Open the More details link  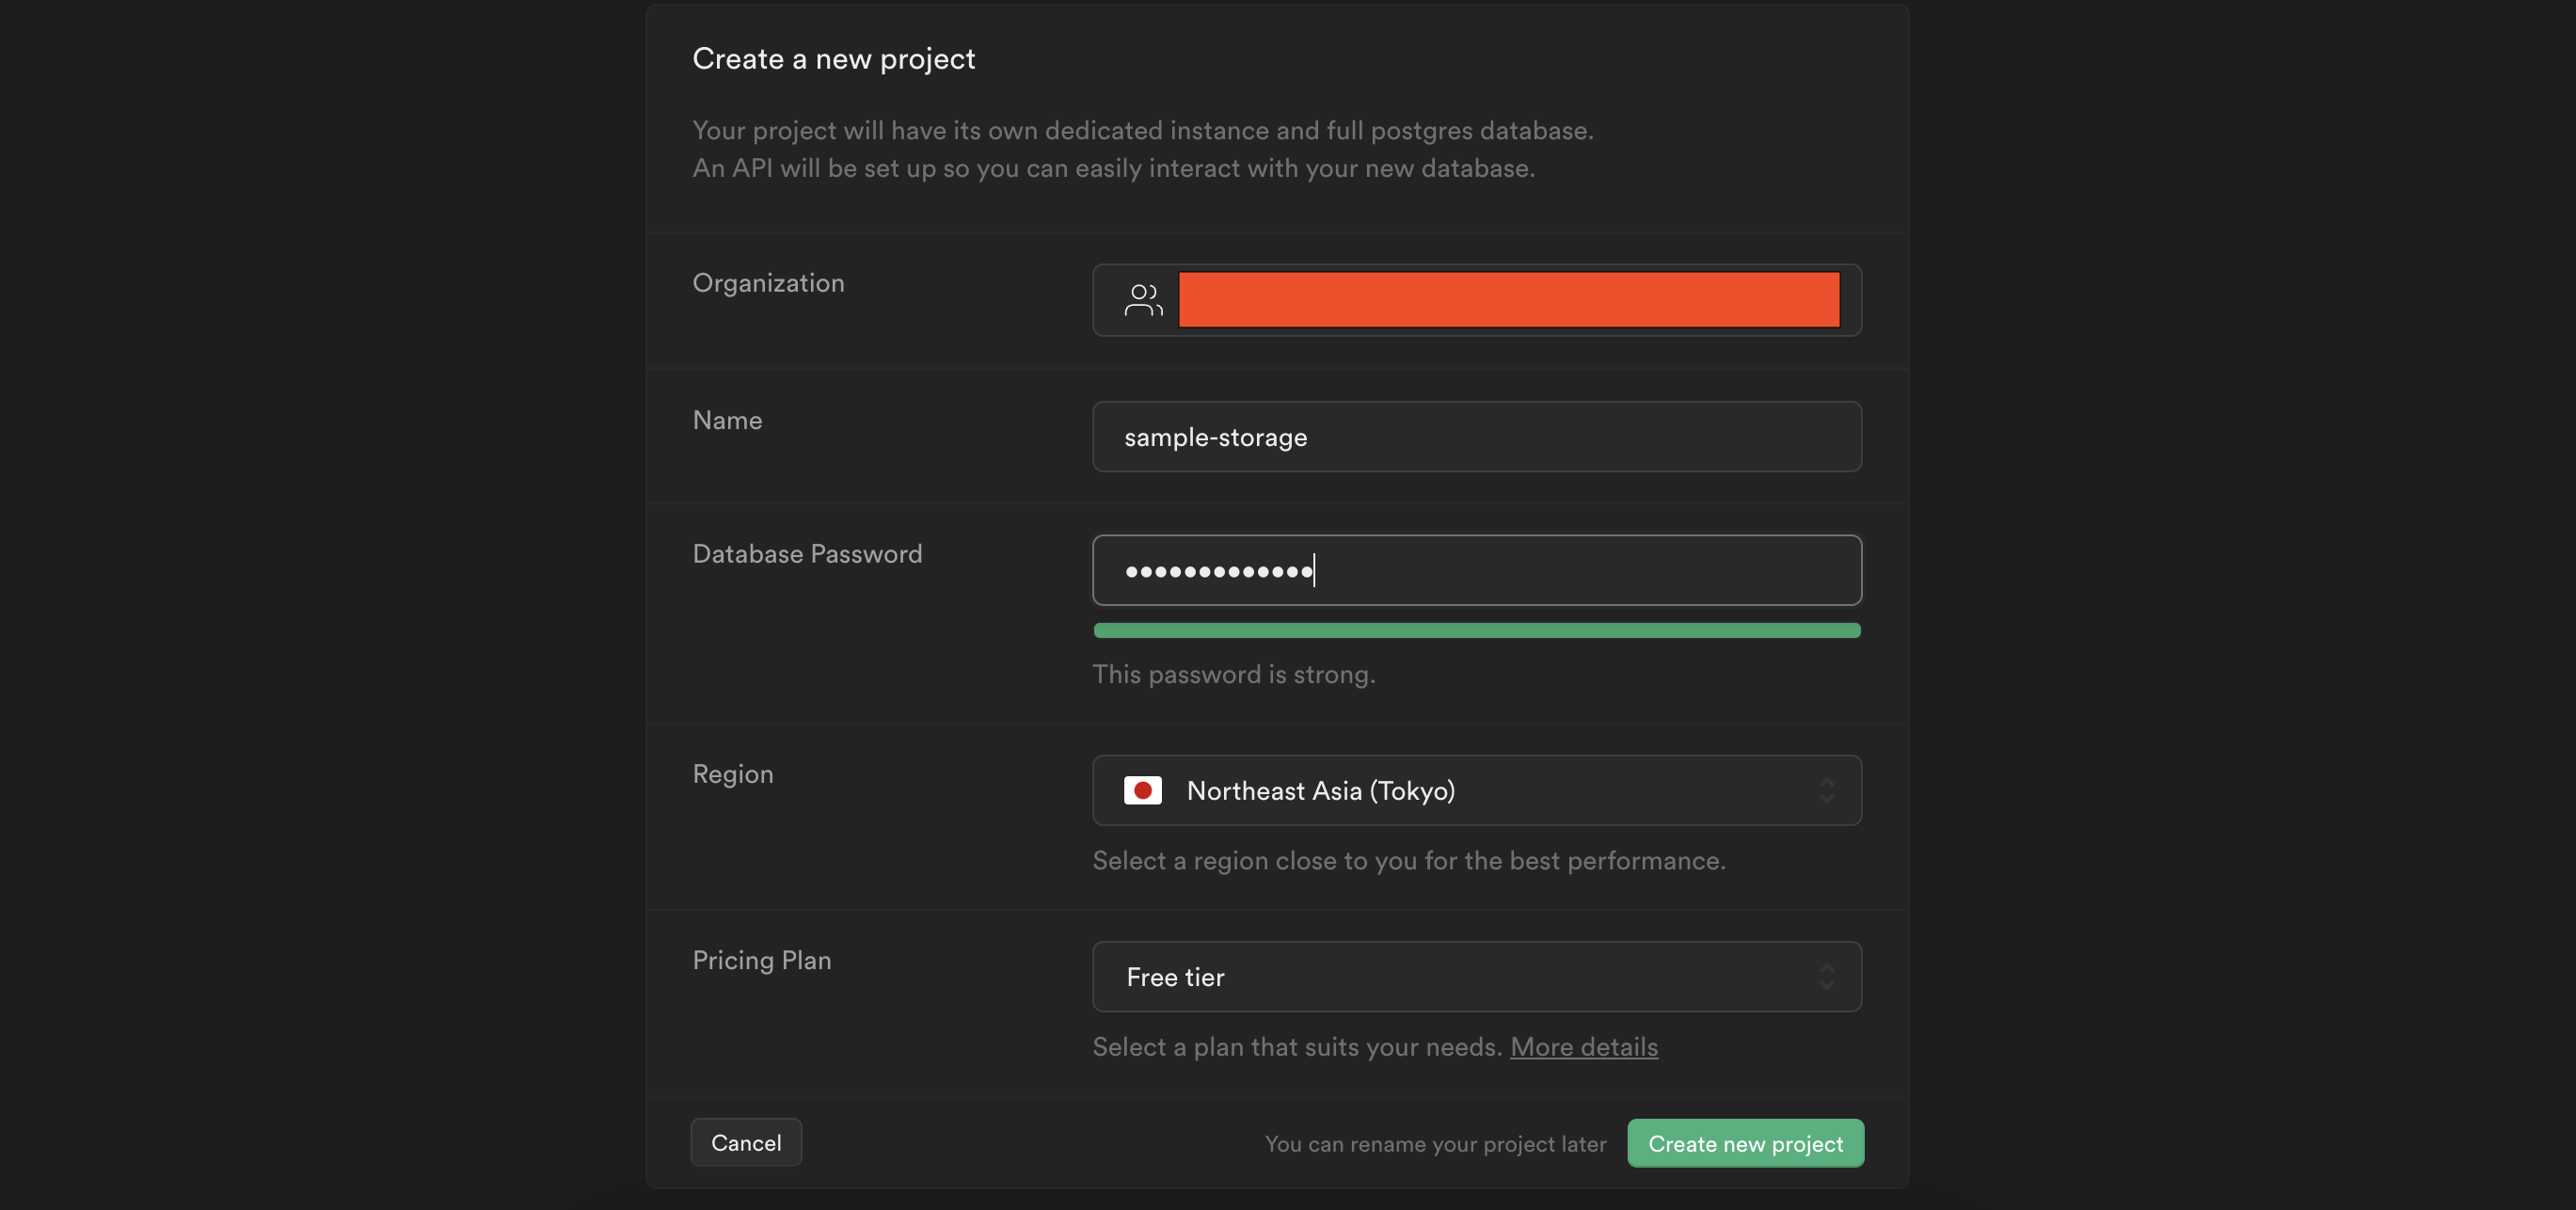click(x=1583, y=1047)
